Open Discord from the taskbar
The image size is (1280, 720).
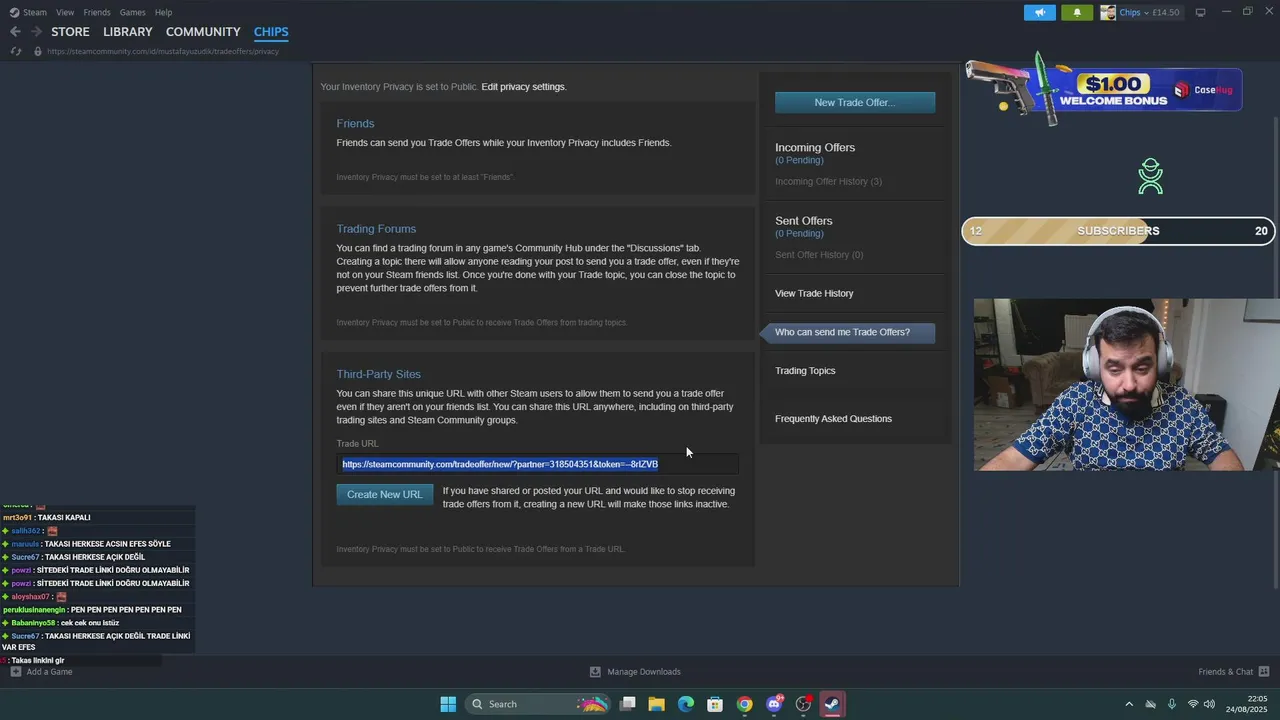coord(774,704)
